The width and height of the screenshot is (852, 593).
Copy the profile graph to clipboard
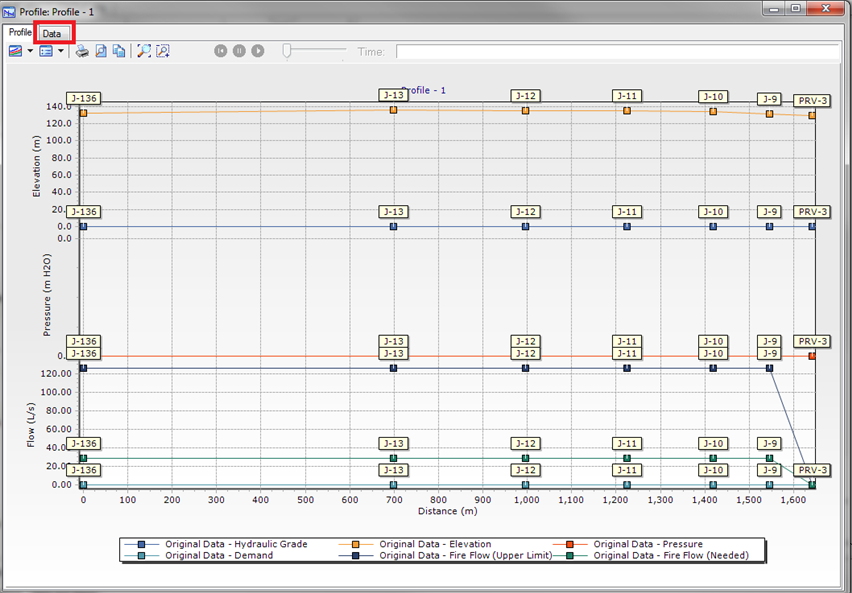coord(119,51)
